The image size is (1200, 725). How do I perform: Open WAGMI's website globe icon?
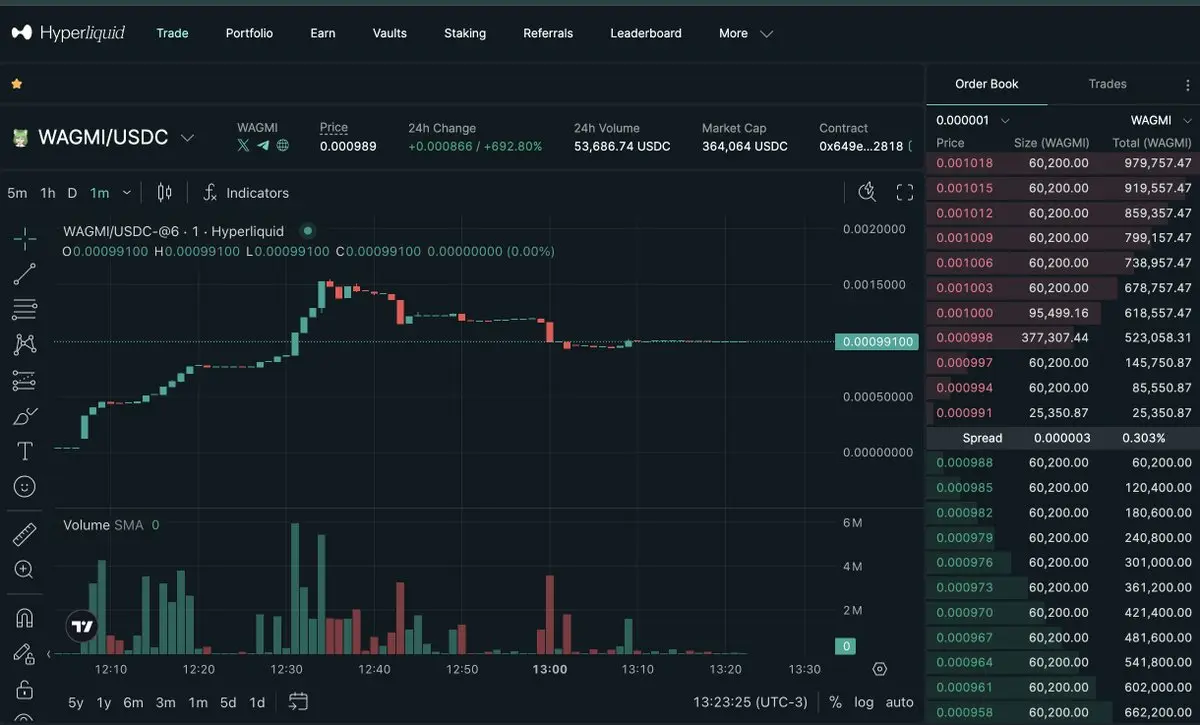(283, 145)
